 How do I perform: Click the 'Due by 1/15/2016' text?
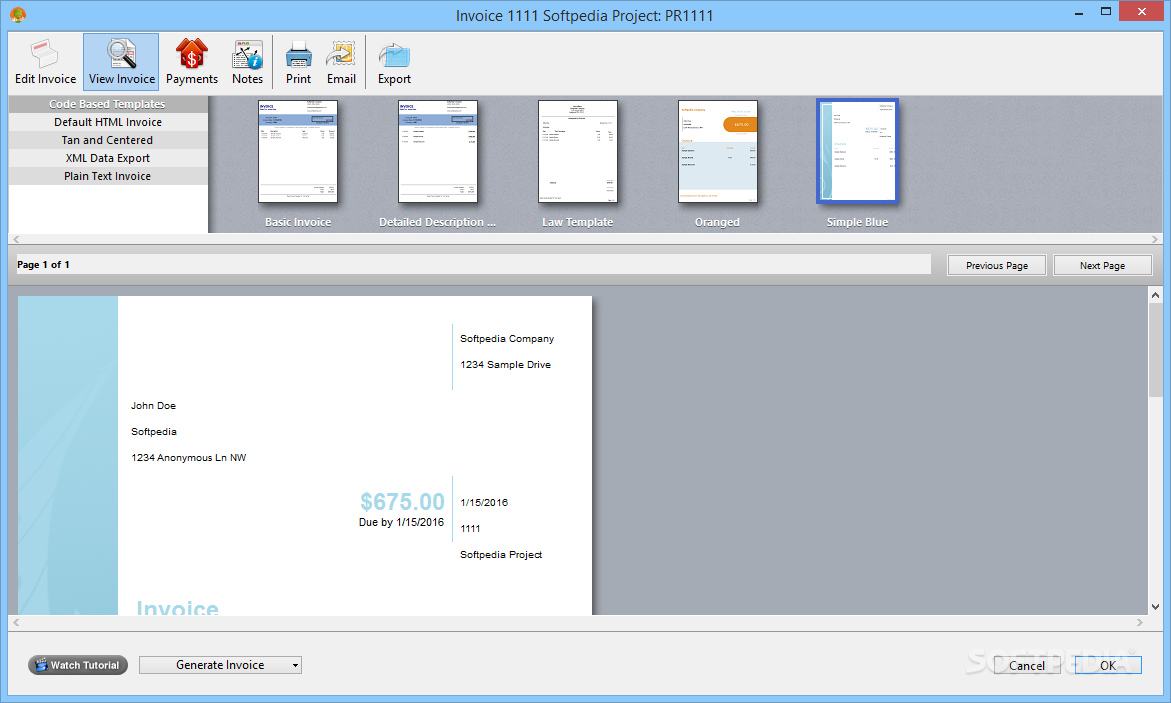pos(401,522)
